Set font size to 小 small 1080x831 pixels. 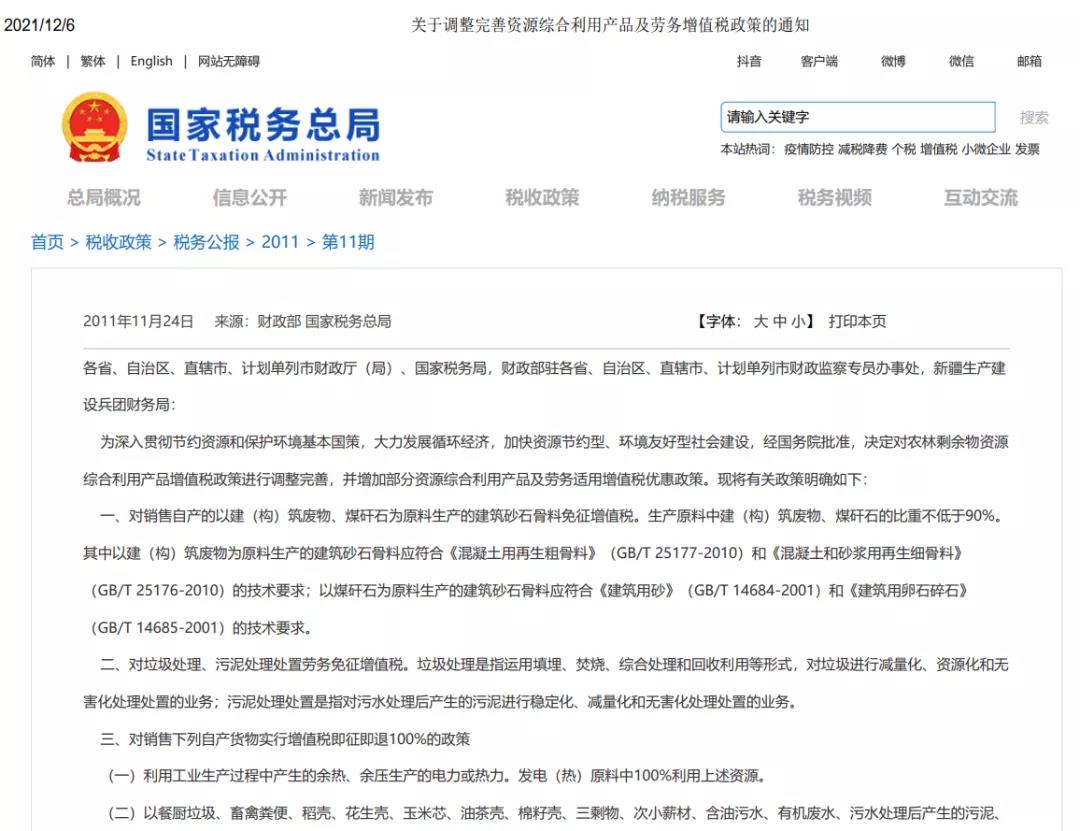(x=797, y=322)
